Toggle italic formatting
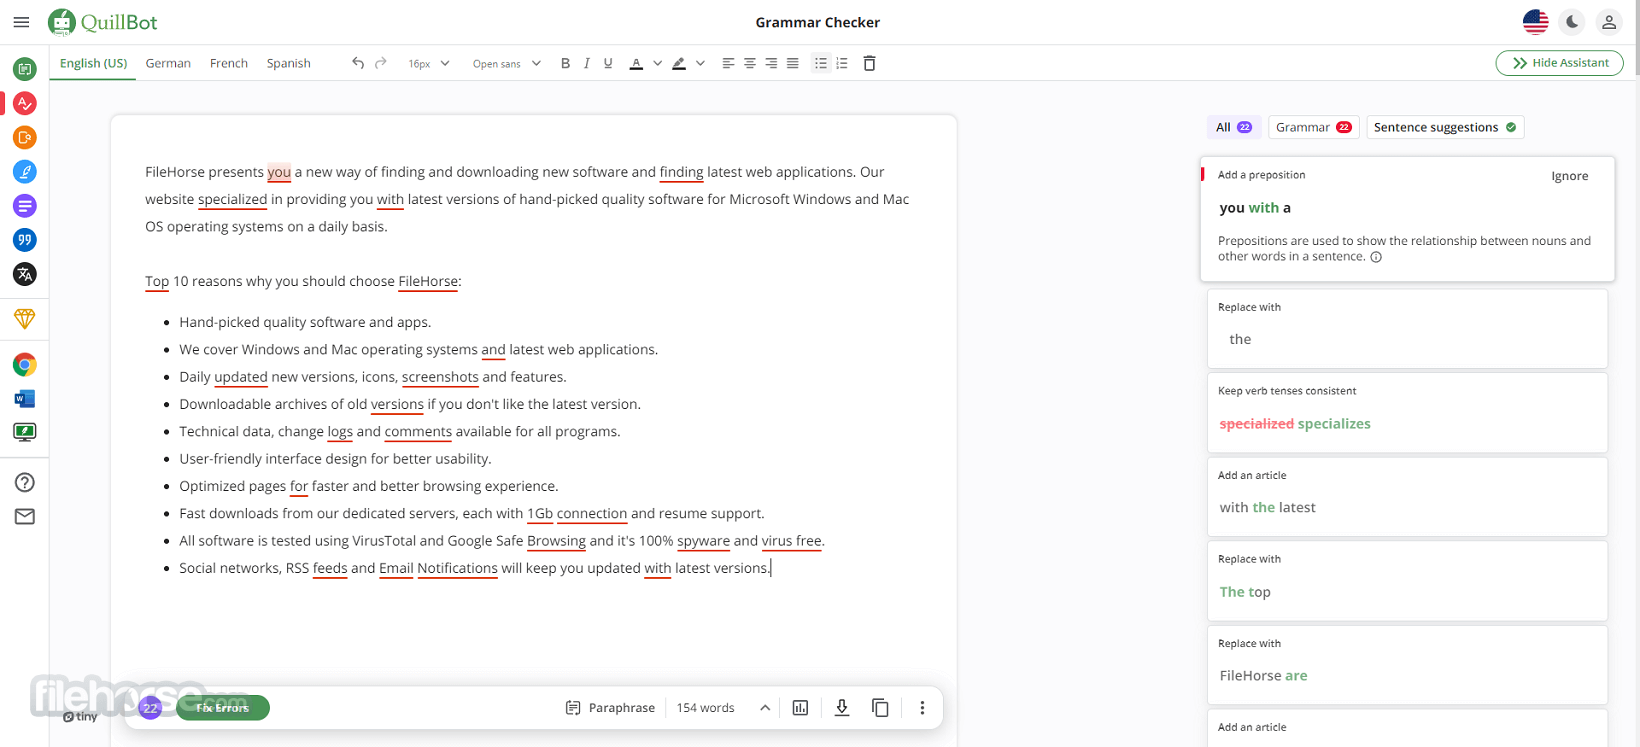 (587, 63)
